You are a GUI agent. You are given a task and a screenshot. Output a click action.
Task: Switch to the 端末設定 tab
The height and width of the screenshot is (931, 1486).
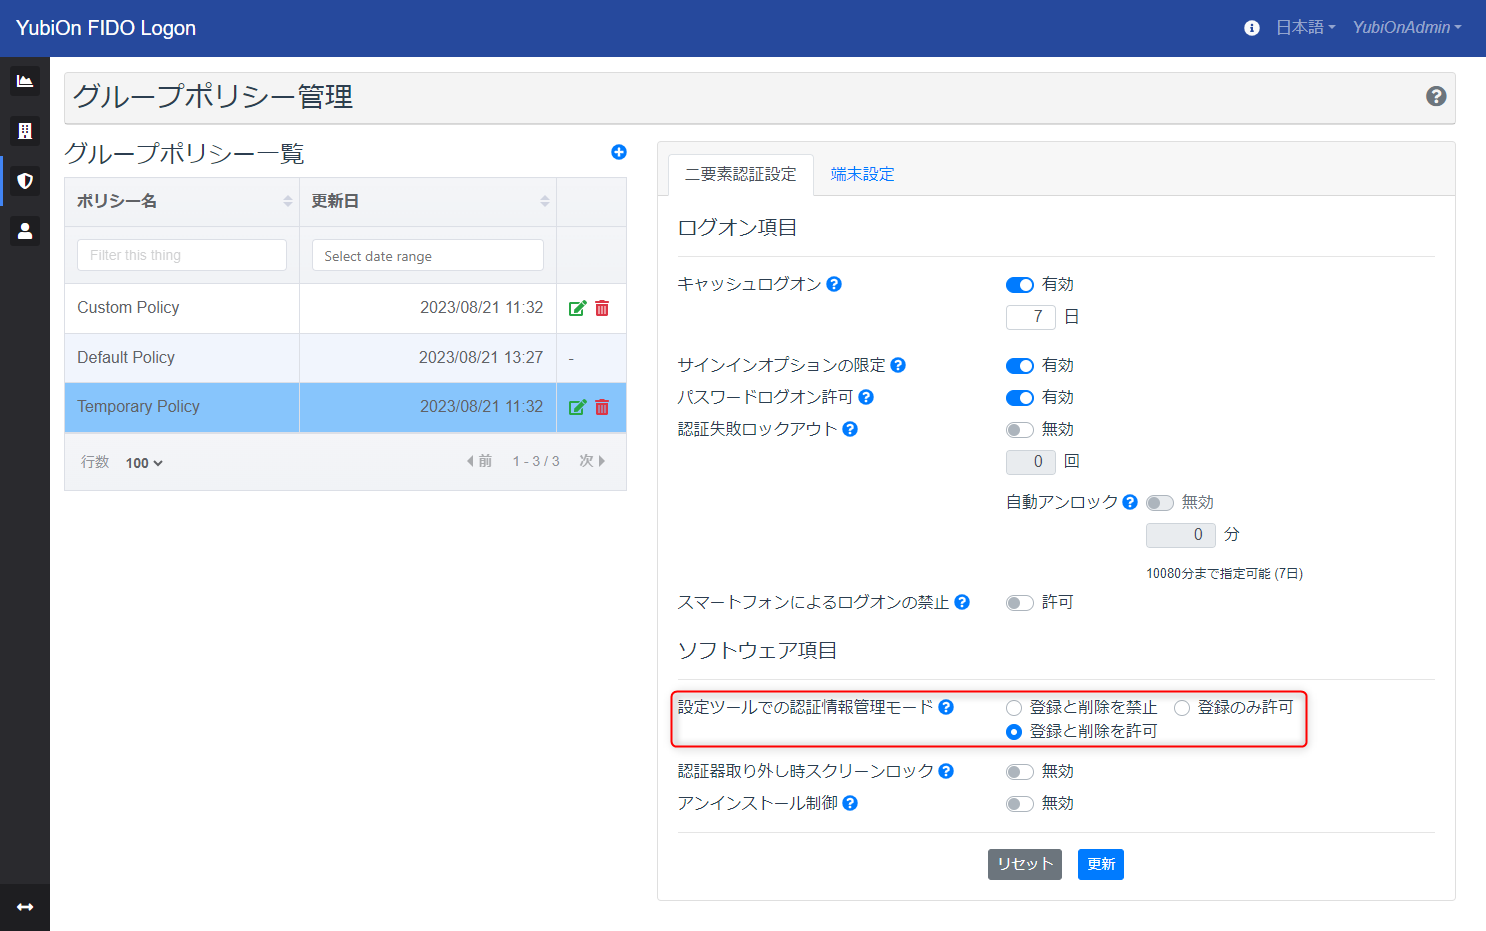click(862, 173)
